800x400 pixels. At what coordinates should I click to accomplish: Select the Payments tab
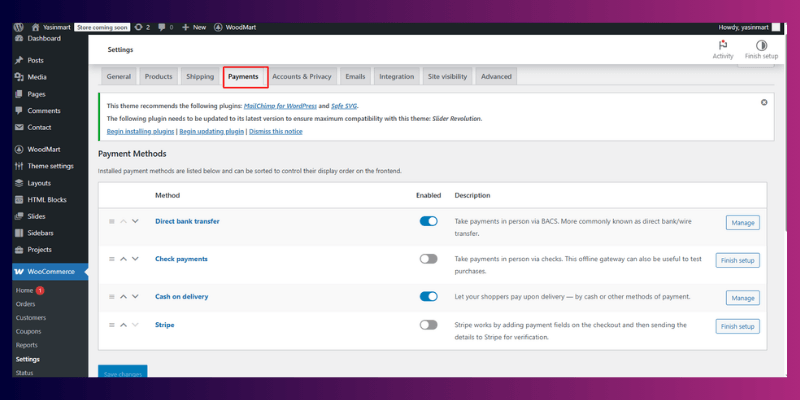243,77
